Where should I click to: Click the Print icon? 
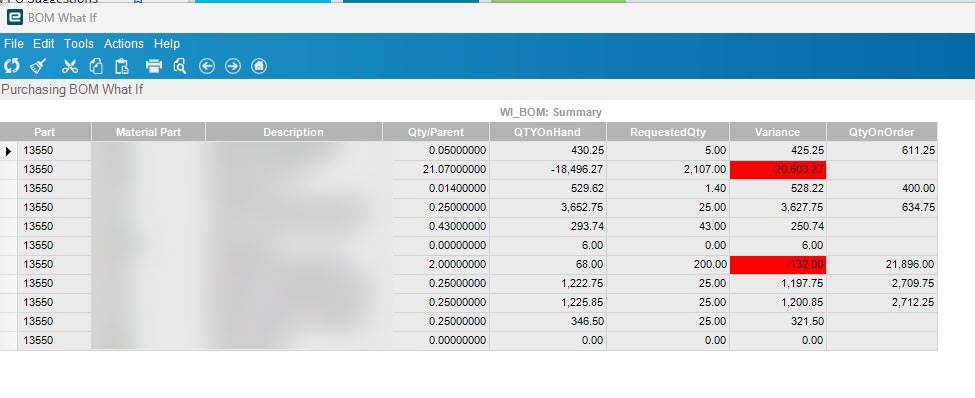pyautogui.click(x=154, y=65)
